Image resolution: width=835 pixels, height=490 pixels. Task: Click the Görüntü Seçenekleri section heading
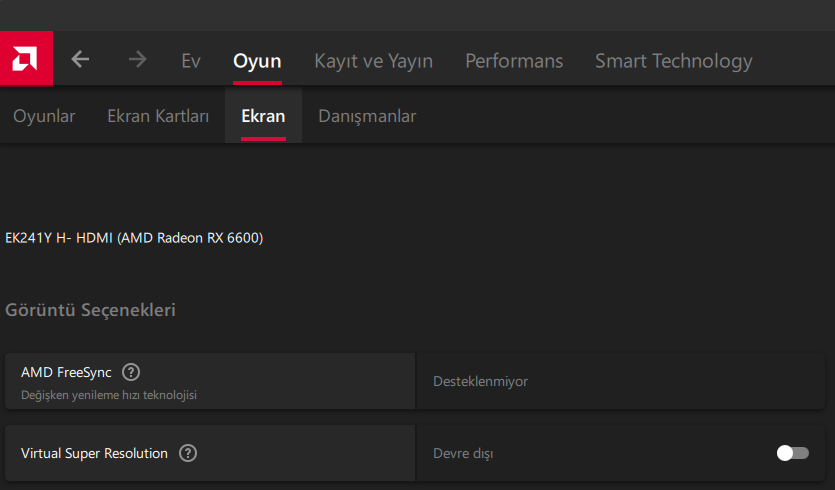91,310
